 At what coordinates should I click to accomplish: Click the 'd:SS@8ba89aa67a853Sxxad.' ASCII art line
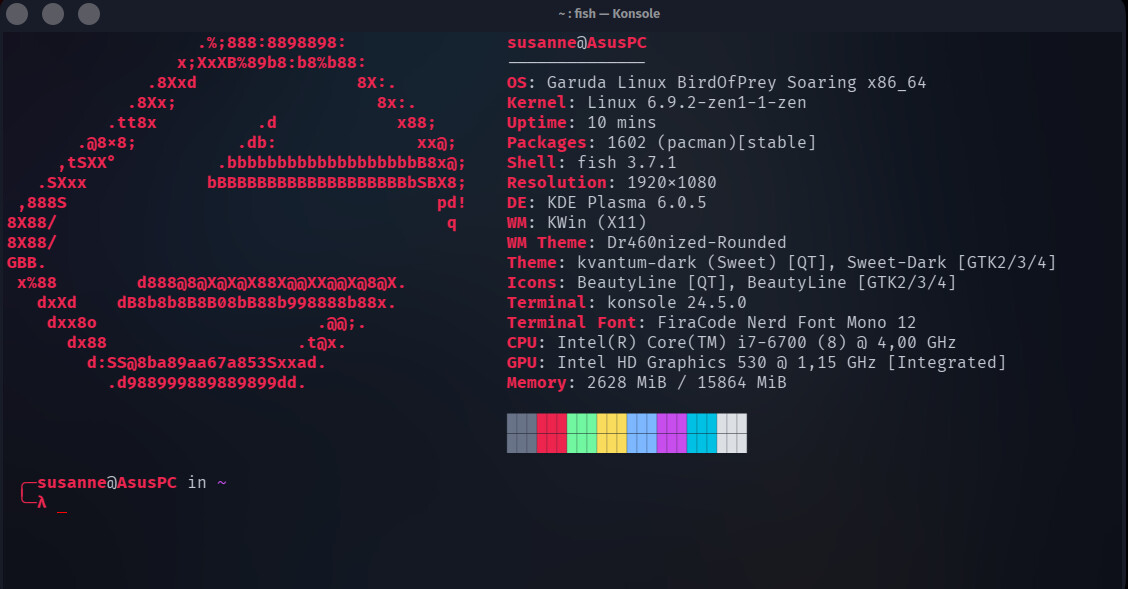tap(207, 362)
